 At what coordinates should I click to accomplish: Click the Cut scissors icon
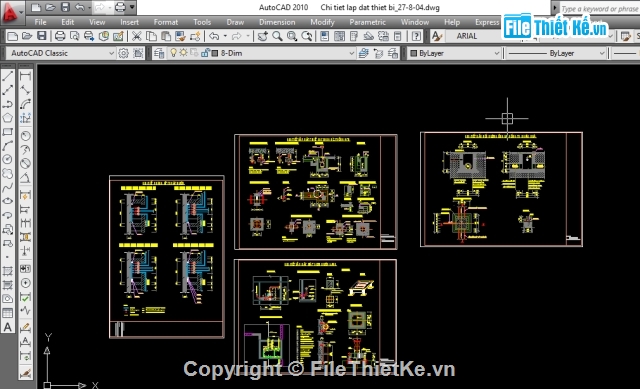[x=136, y=36]
